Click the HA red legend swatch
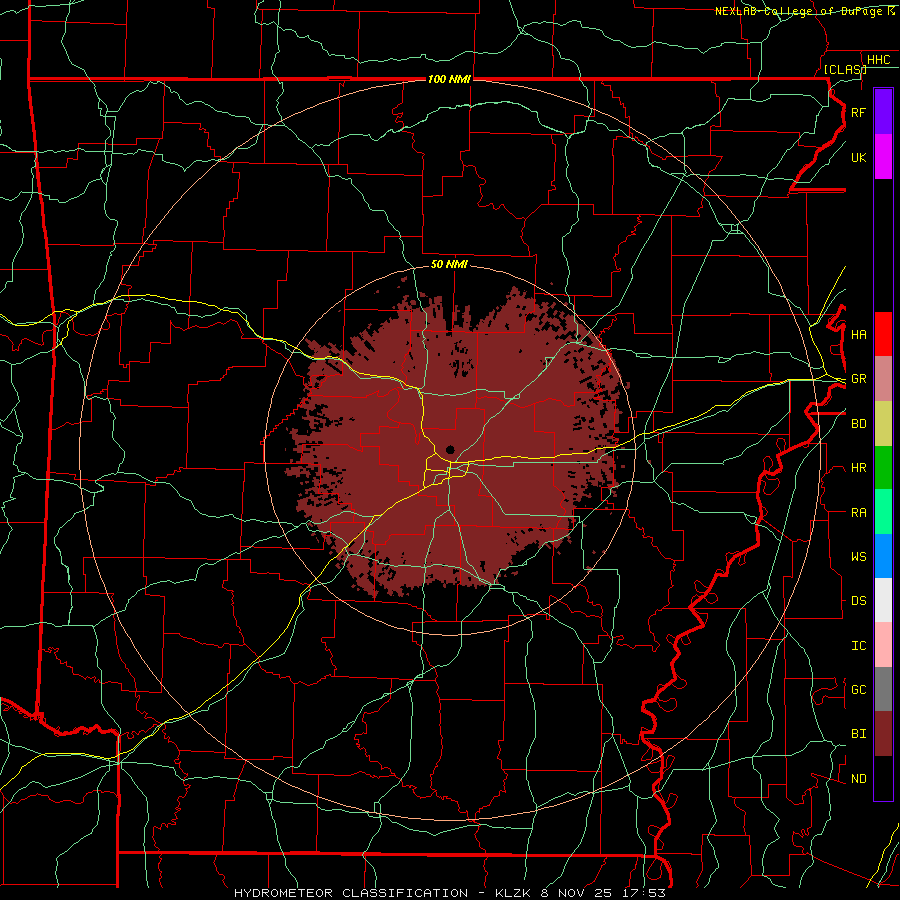 (883, 334)
